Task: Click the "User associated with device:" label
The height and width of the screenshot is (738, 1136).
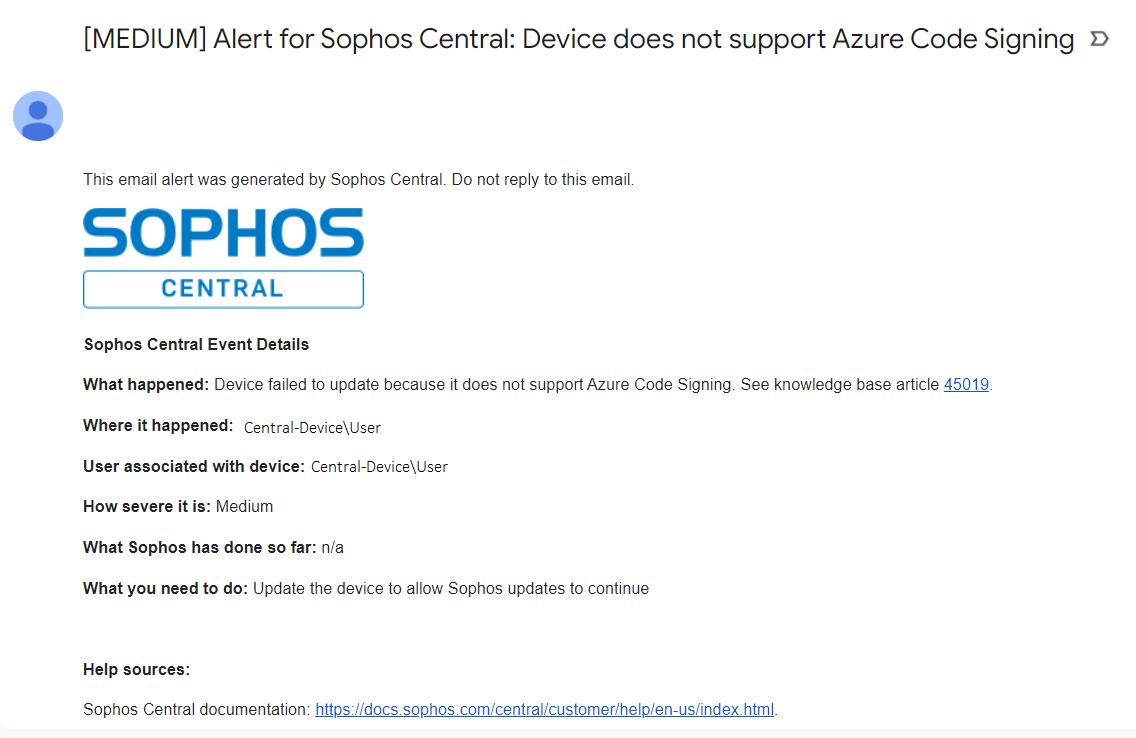Action: (x=193, y=466)
